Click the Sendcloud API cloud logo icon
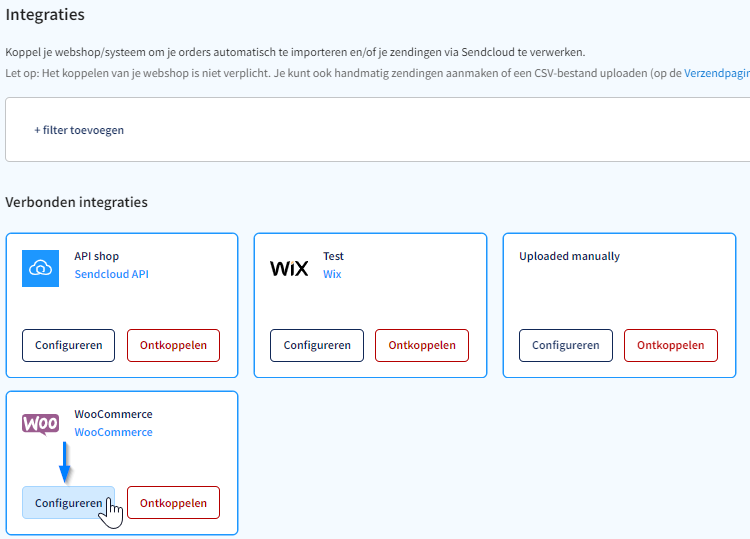 tap(41, 268)
